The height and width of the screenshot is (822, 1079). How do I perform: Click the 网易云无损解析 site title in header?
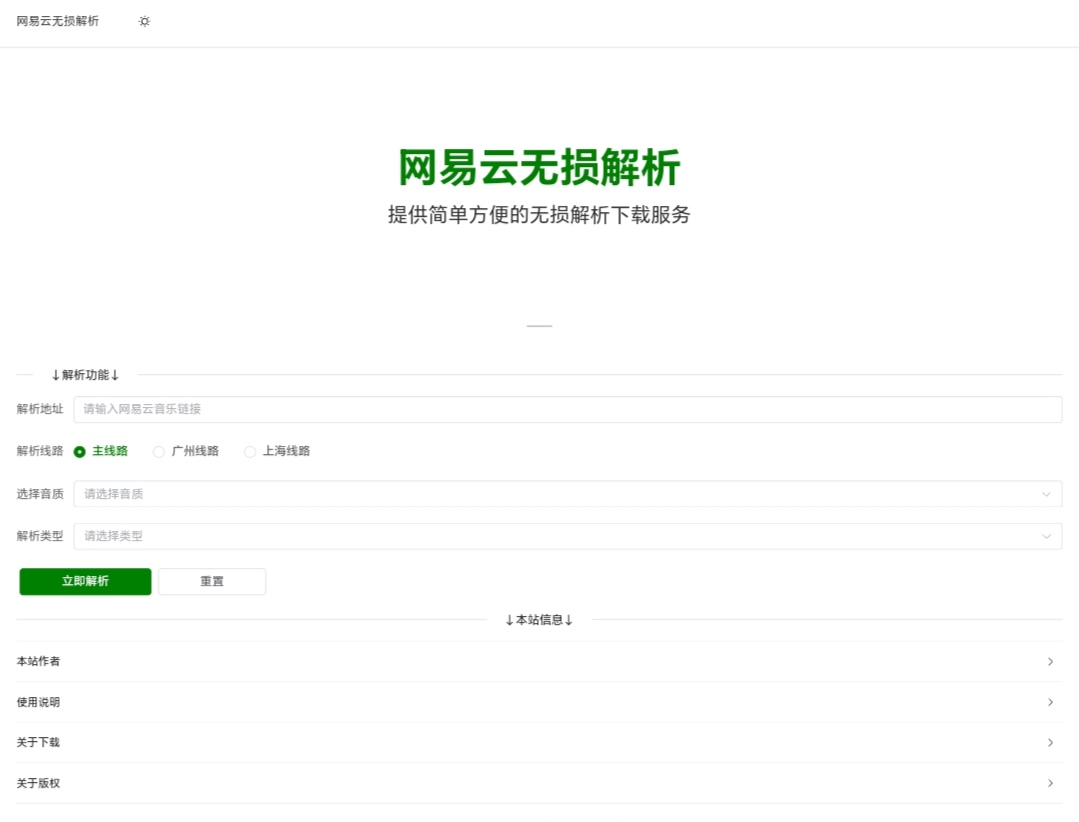(58, 21)
